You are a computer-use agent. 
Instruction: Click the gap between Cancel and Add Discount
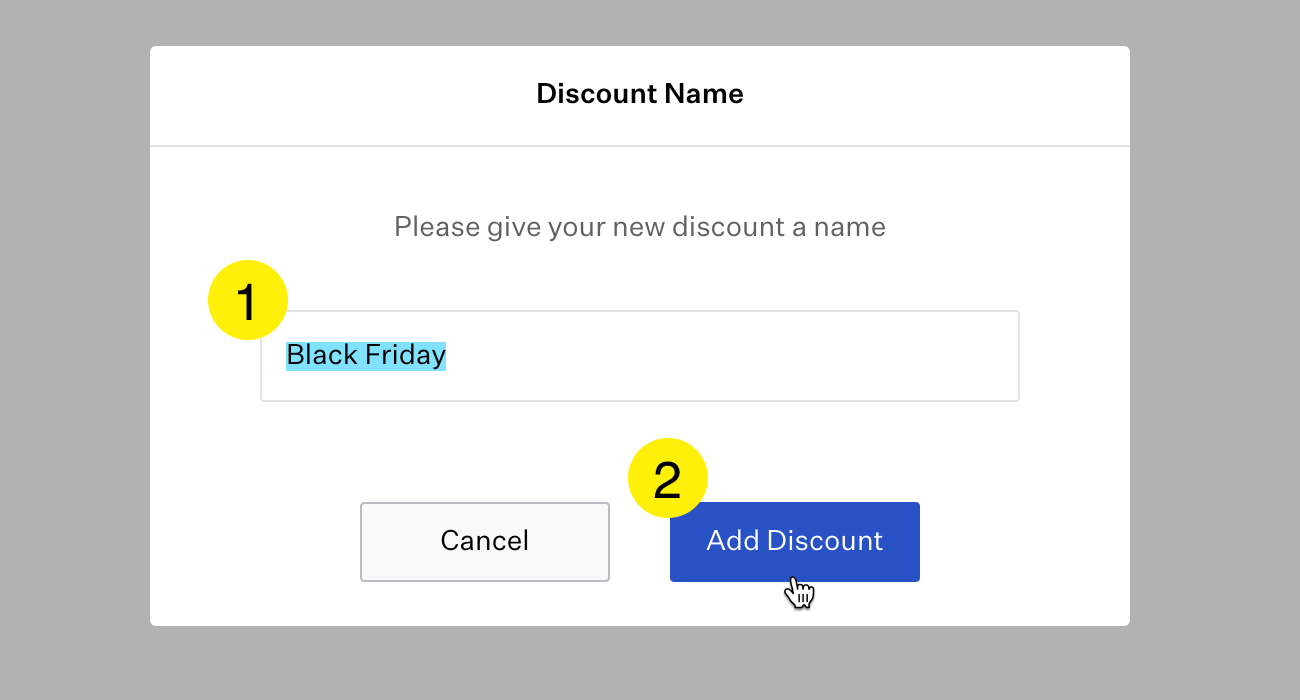click(x=640, y=550)
